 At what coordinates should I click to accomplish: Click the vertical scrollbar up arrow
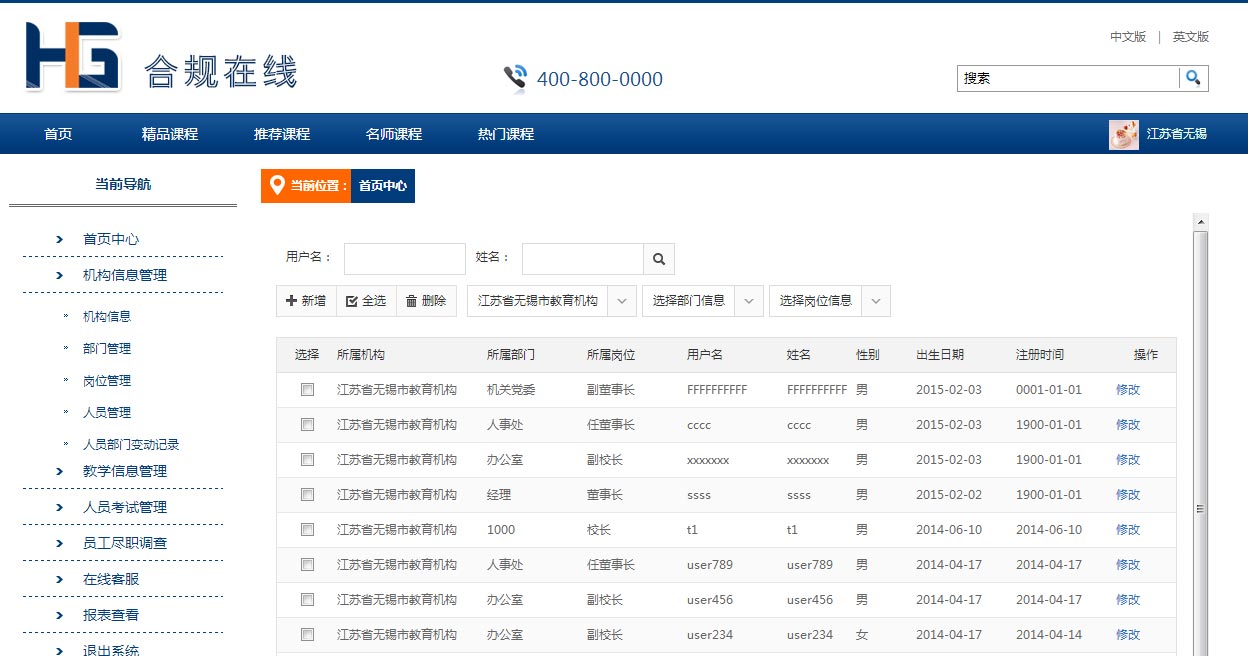click(1201, 221)
